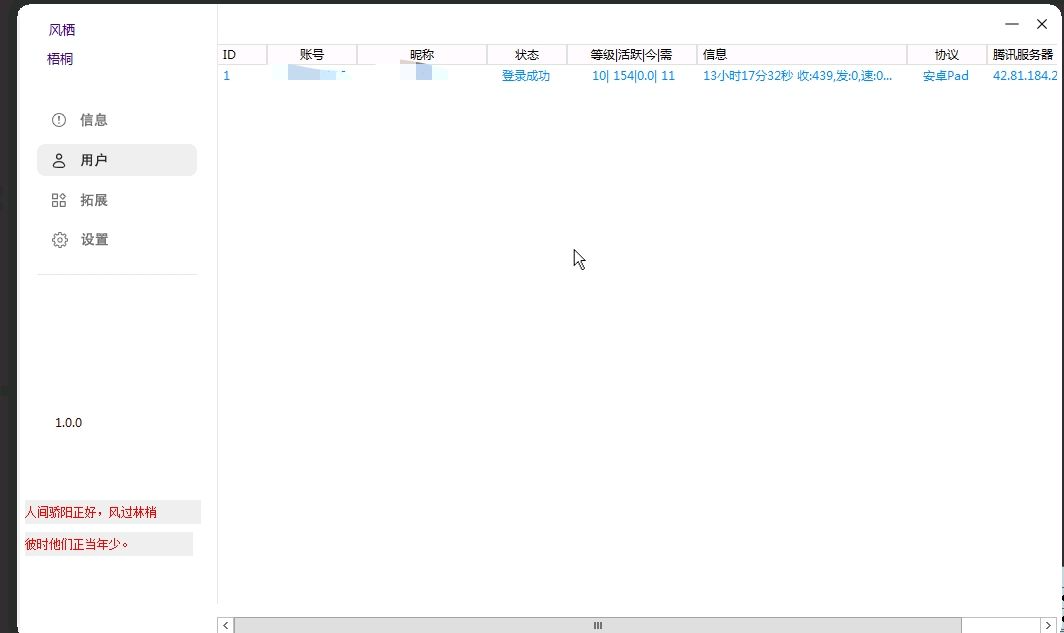The width and height of the screenshot is (1064, 633).
Task: Switch to the 拓展 menu label
Action: [x=94, y=200]
